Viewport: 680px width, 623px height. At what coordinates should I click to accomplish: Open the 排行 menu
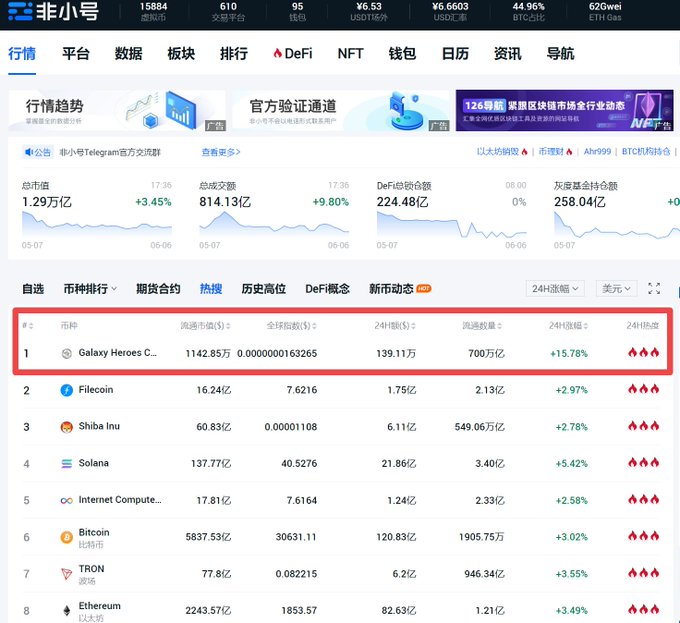tap(234, 54)
